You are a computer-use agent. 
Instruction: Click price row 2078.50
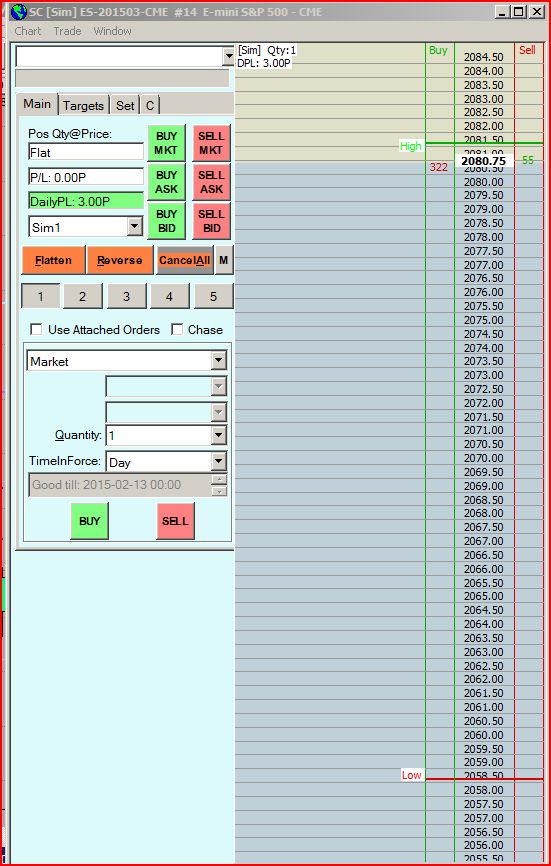point(484,223)
